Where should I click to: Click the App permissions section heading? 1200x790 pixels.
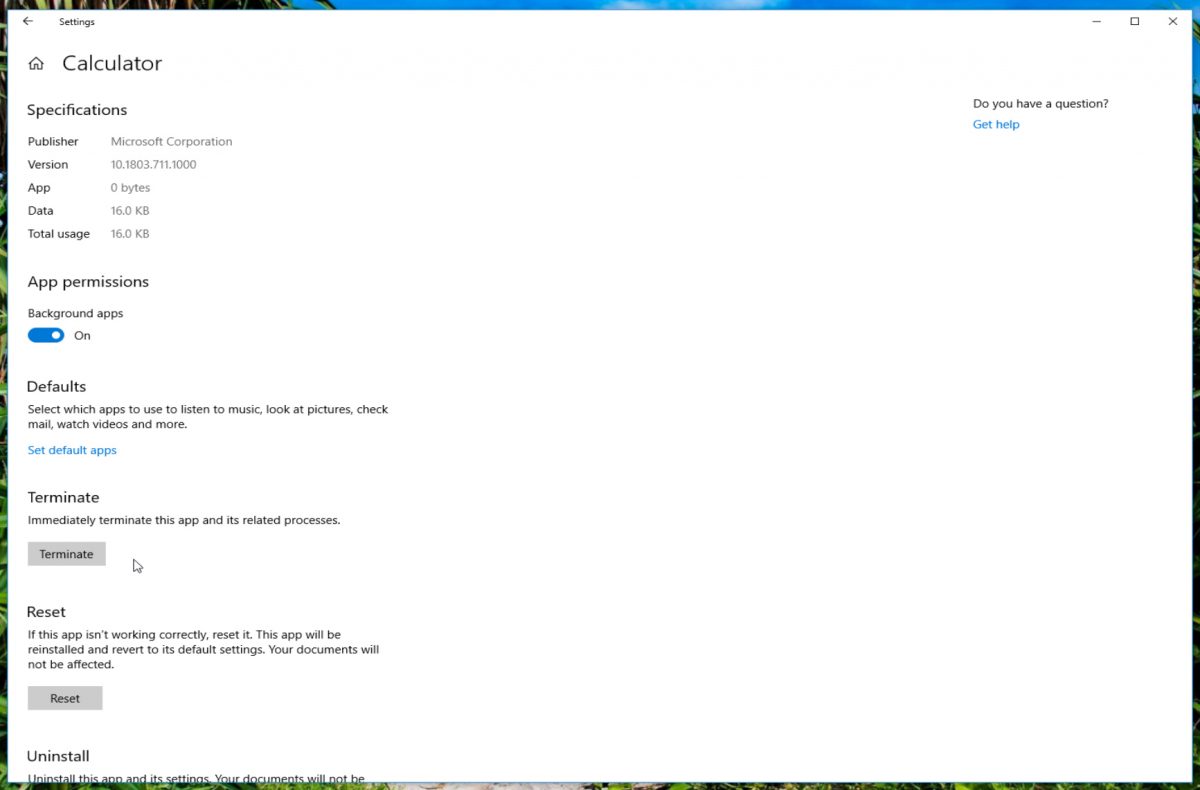(x=88, y=281)
